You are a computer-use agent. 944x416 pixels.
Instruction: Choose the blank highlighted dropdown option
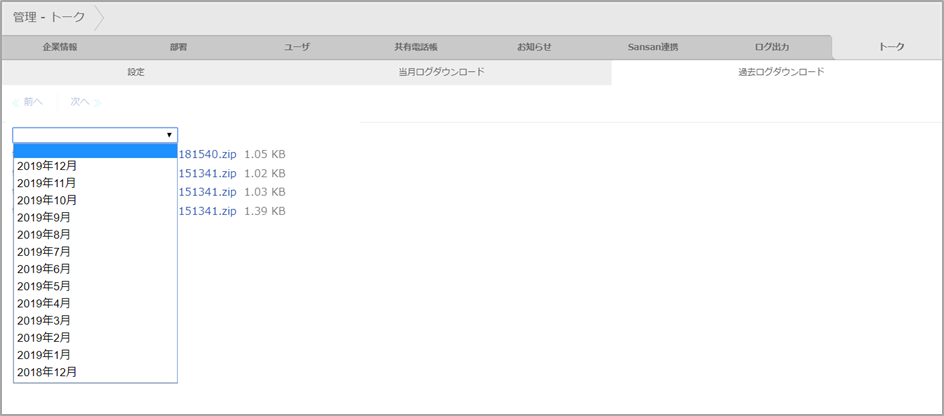tap(95, 151)
